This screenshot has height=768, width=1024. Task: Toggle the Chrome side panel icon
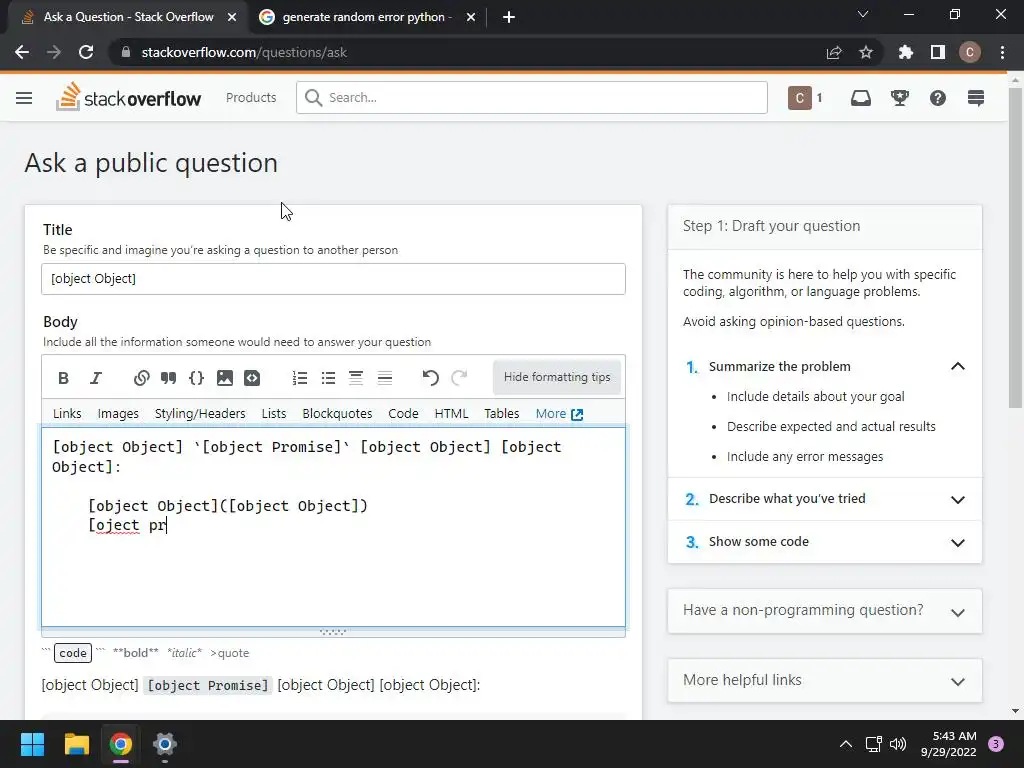pyautogui.click(x=938, y=52)
